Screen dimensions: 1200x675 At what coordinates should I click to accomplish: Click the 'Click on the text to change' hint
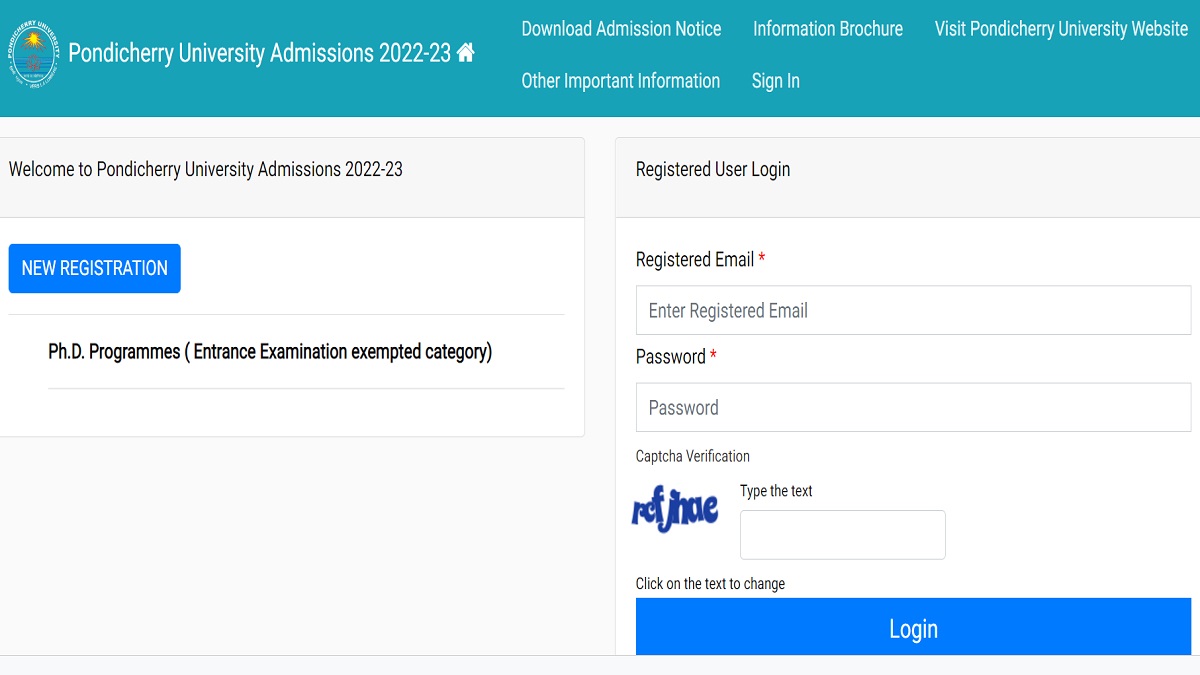pos(710,584)
